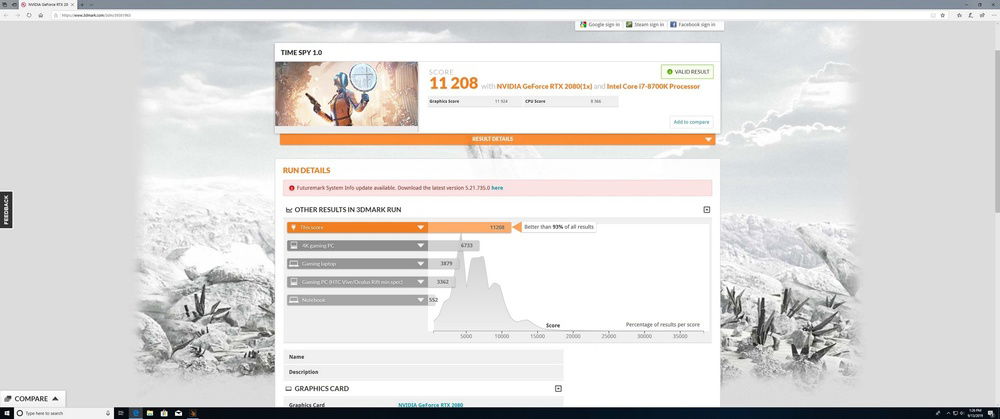Screen dimensions: 1000x419
Task: Collapse the Graphics Card section
Action: point(558,388)
